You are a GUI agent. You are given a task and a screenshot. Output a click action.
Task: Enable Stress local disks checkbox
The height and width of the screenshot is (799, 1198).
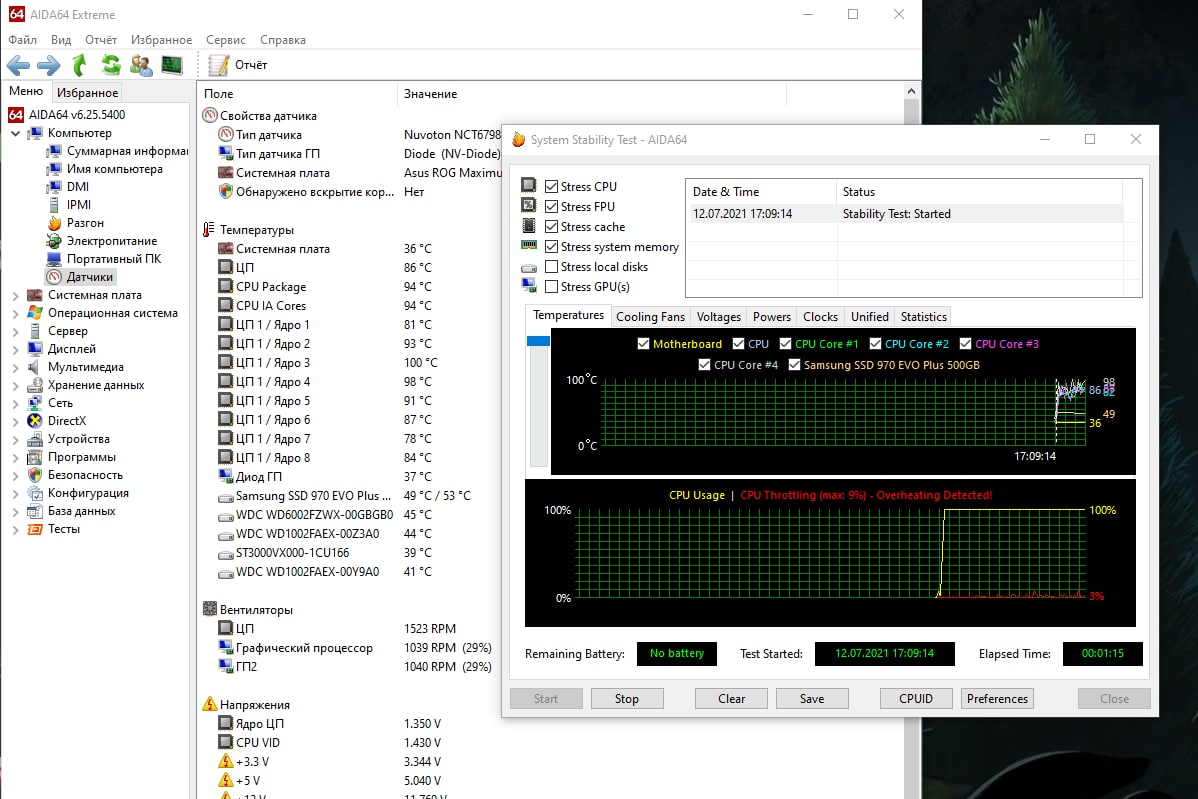click(x=552, y=267)
